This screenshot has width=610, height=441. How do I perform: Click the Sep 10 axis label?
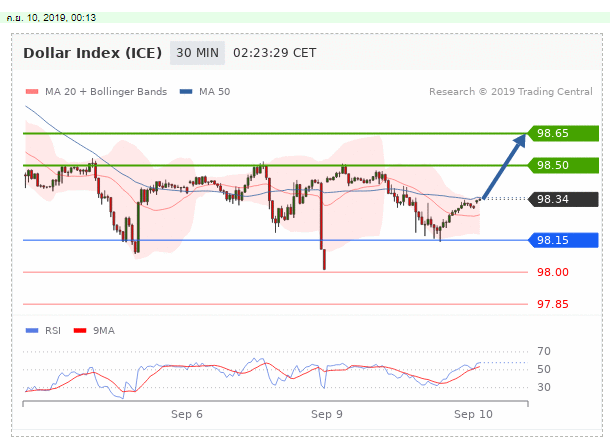coord(473,414)
